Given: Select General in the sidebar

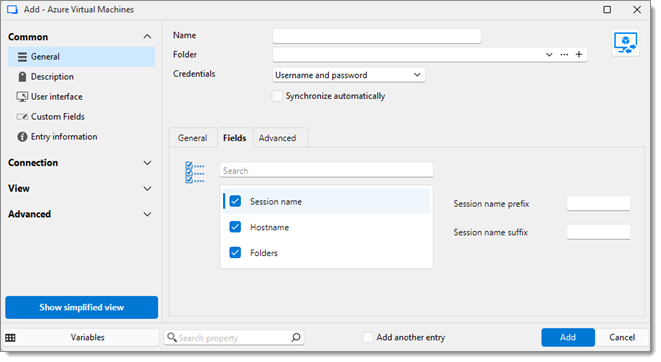Looking at the screenshot, I should (81, 57).
